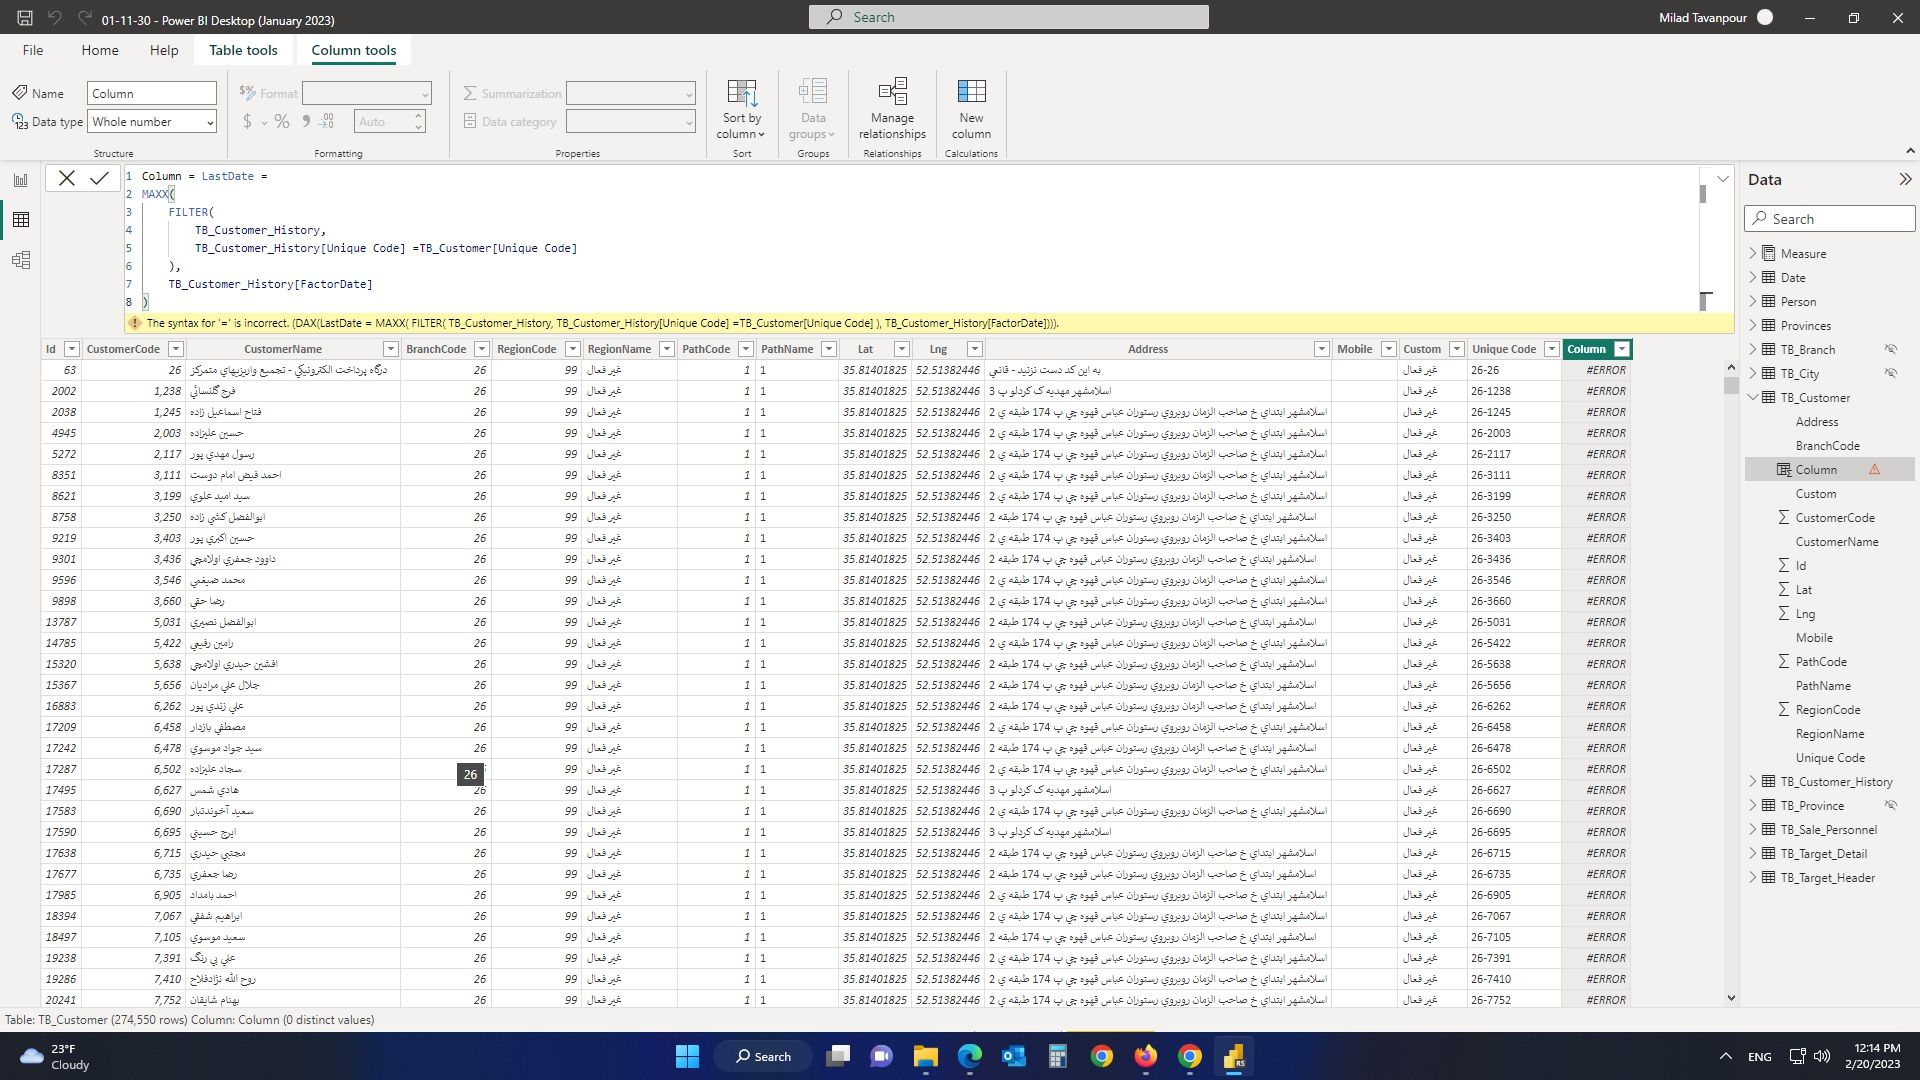Open File Explorer from the taskbar
The image size is (1920, 1080).
point(925,1056)
